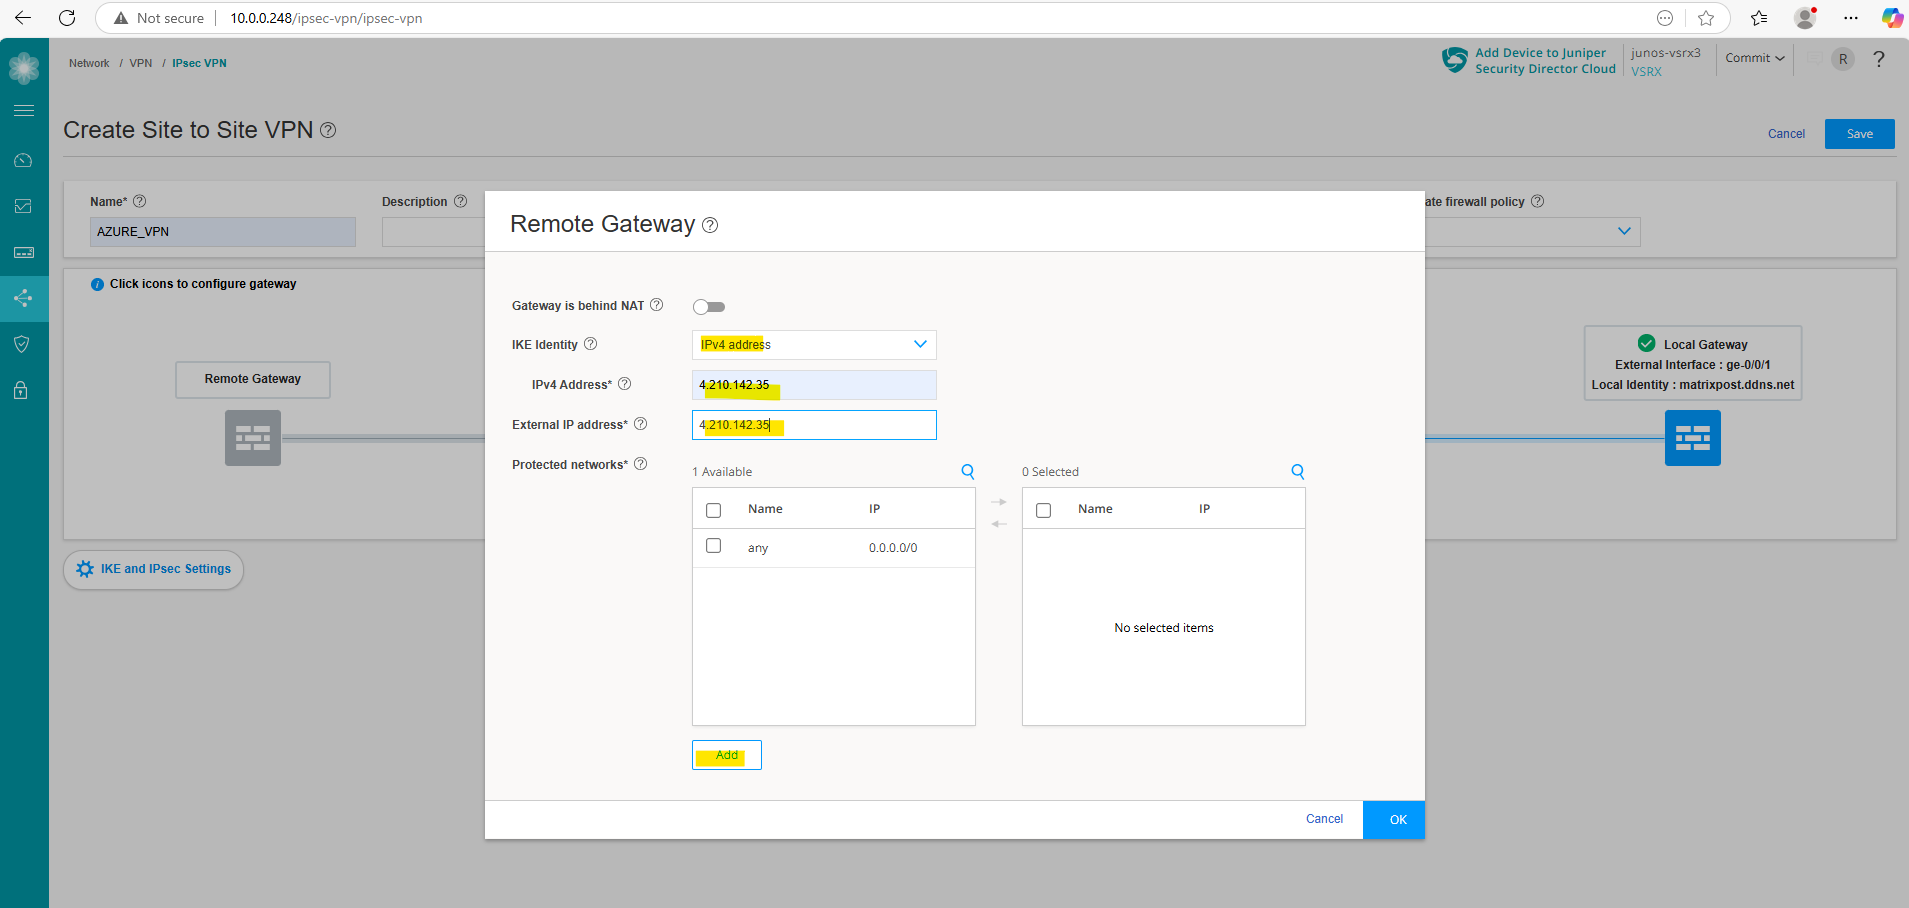Viewport: 1909px width, 908px height.
Task: Open the Copilot icon in the browser
Action: (x=1891, y=18)
